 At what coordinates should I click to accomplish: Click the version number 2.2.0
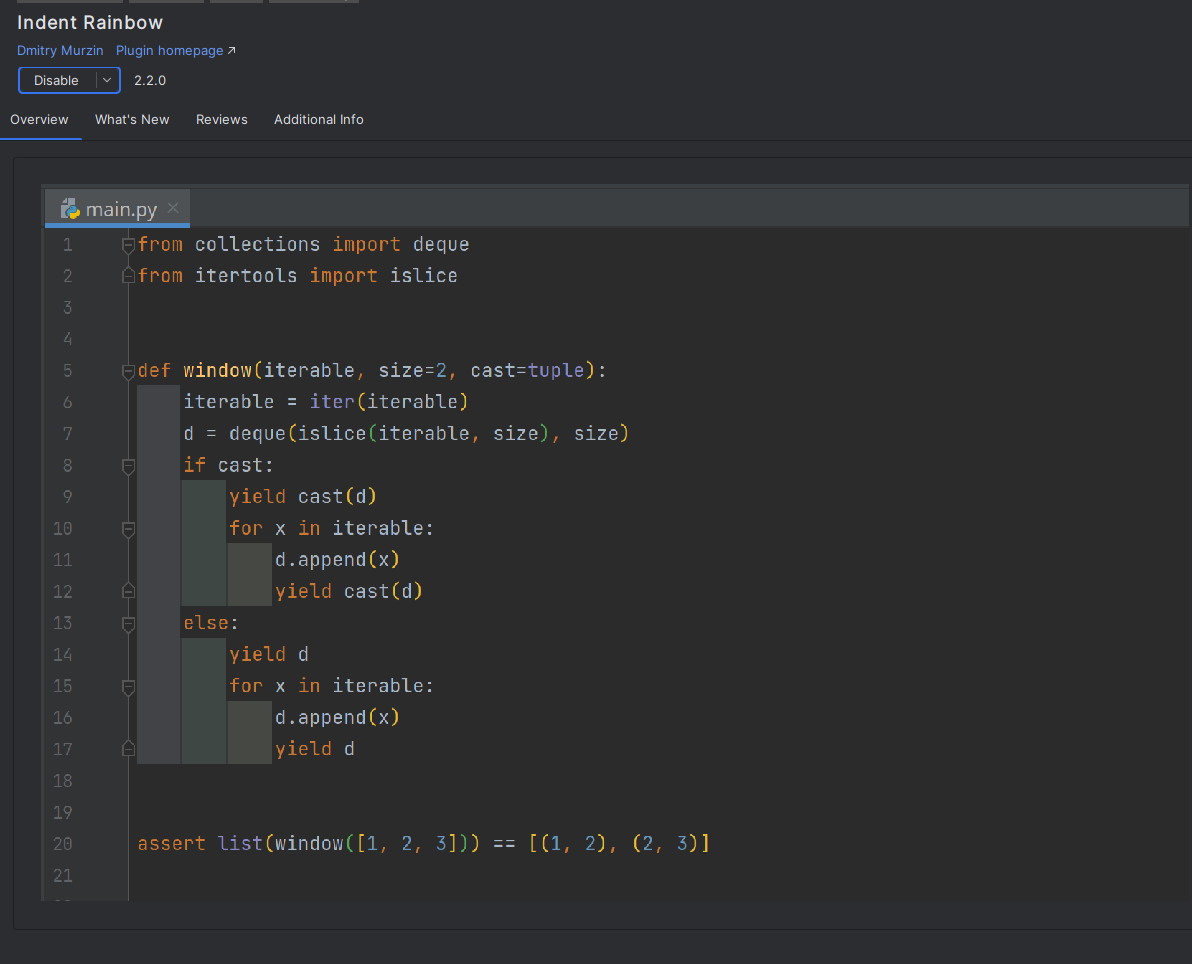point(150,81)
